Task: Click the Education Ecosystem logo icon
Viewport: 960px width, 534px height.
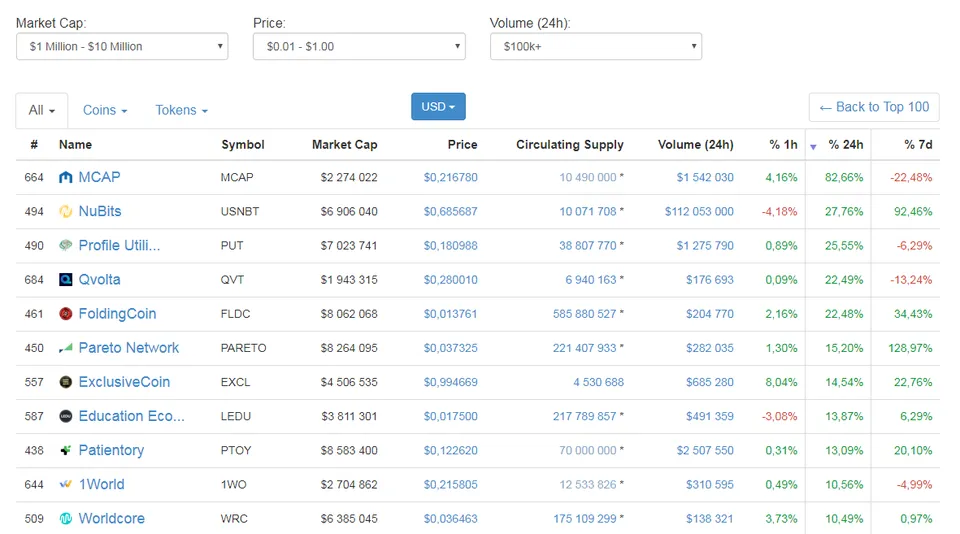Action: point(66,416)
